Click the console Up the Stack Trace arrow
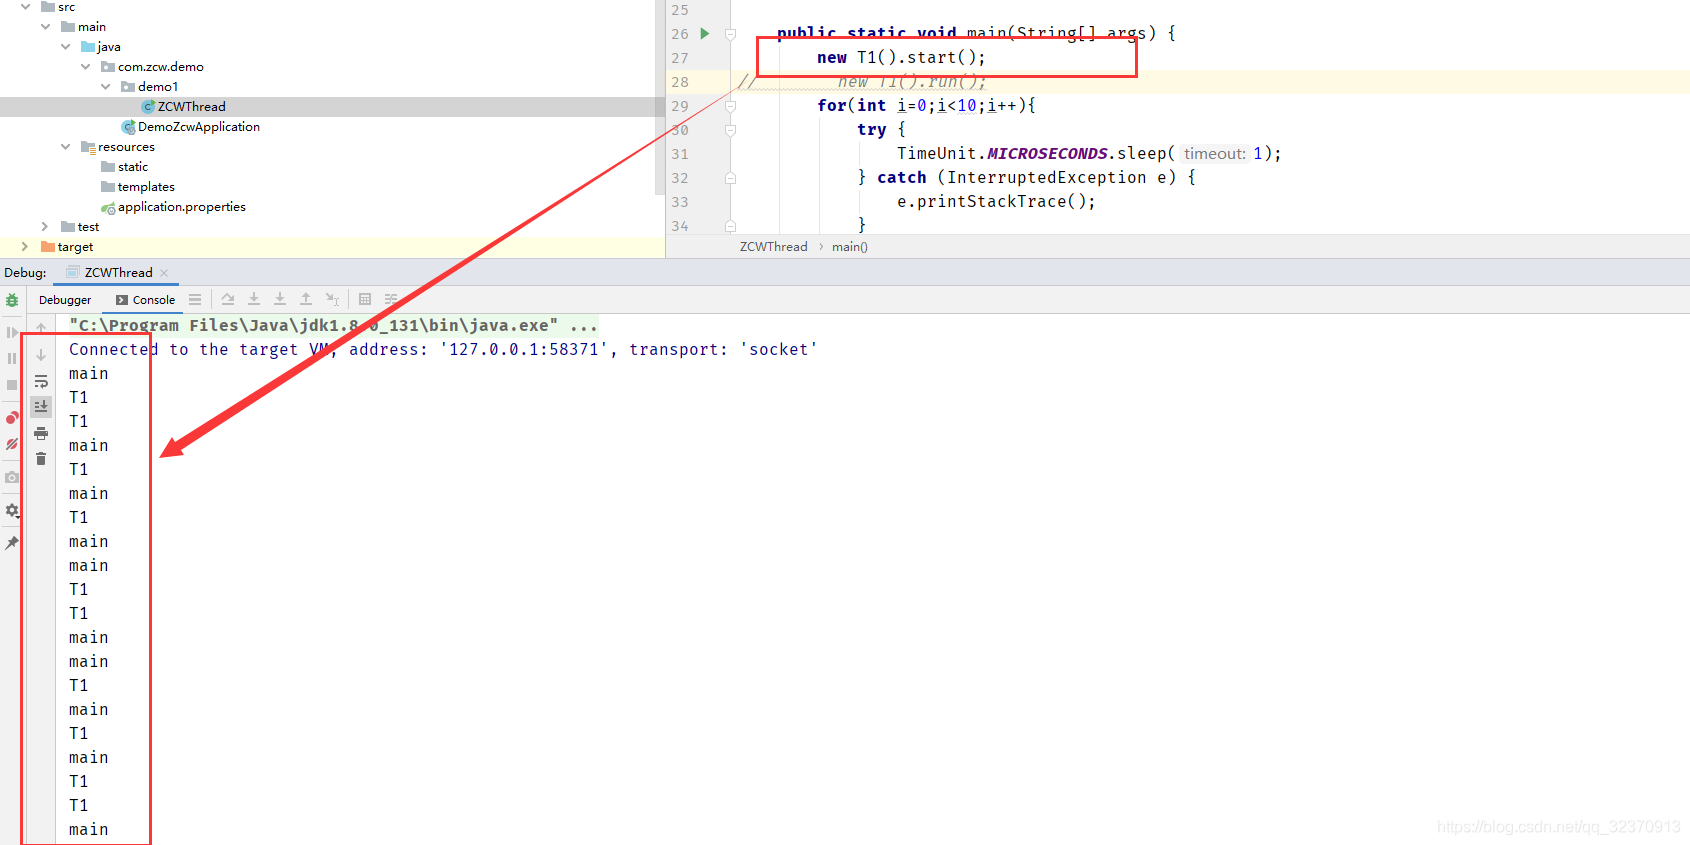1690x845 pixels. [x=41, y=328]
